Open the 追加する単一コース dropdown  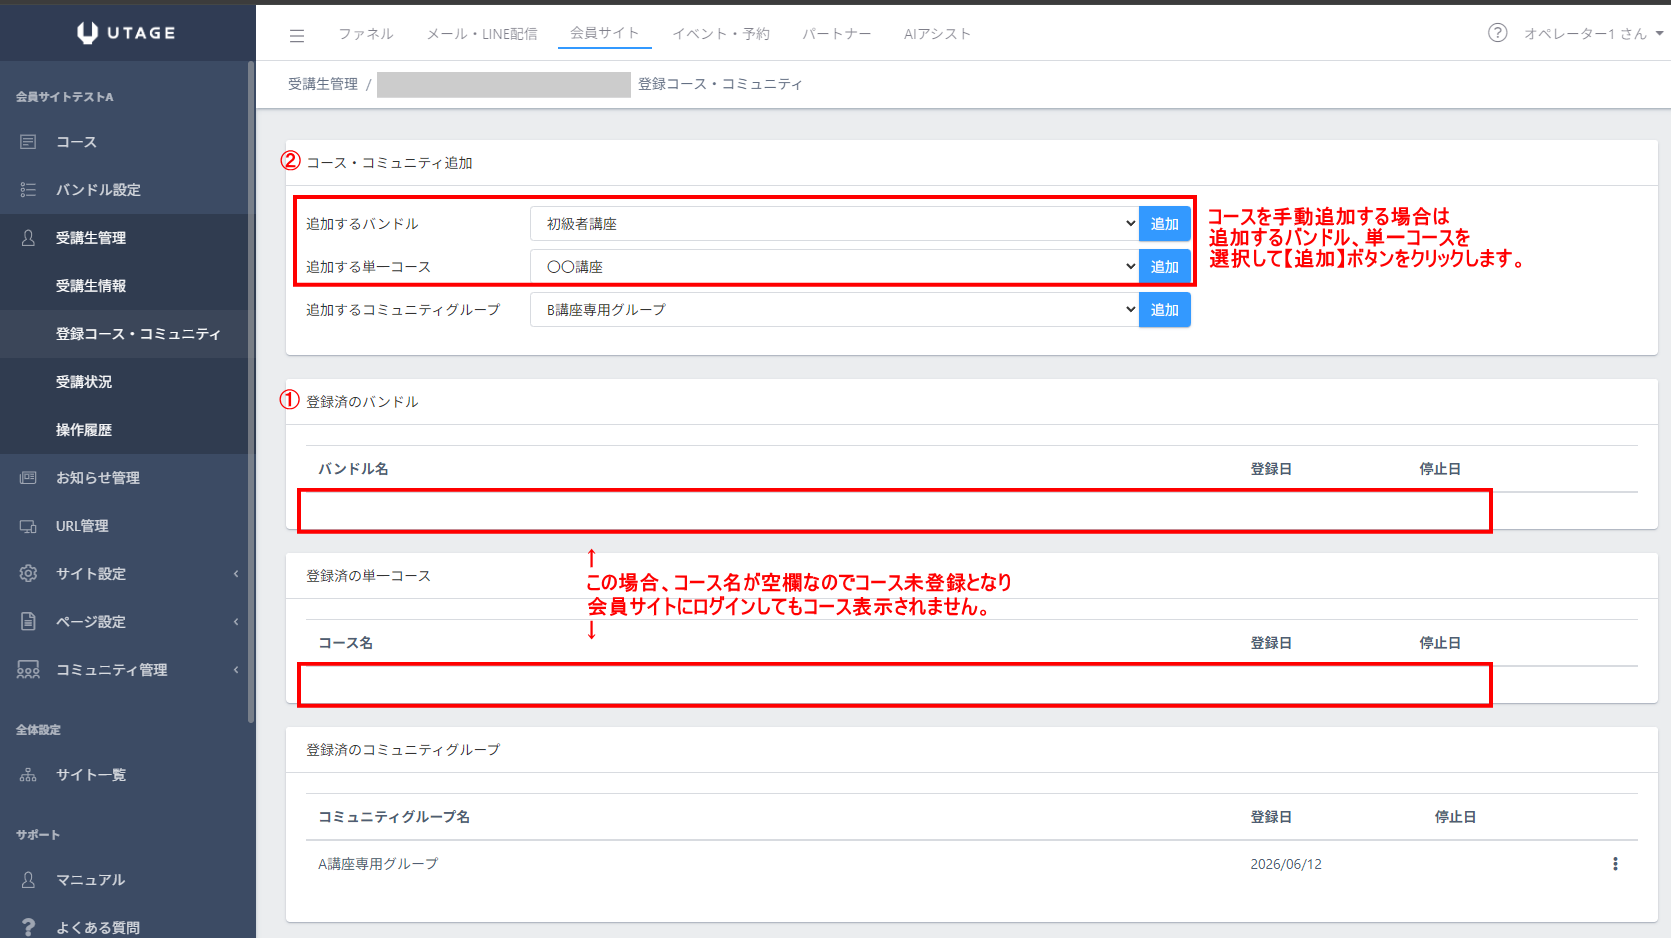coord(834,267)
